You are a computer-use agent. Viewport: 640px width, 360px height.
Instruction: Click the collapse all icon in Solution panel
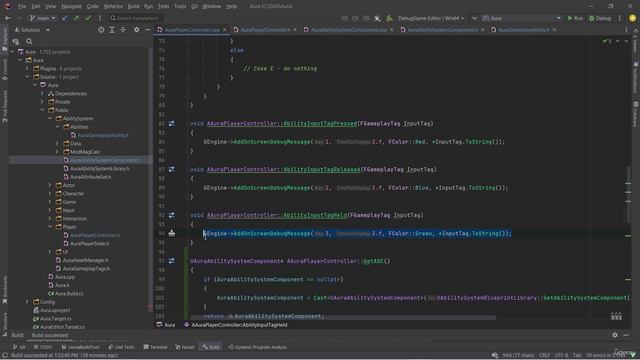point(123,30)
